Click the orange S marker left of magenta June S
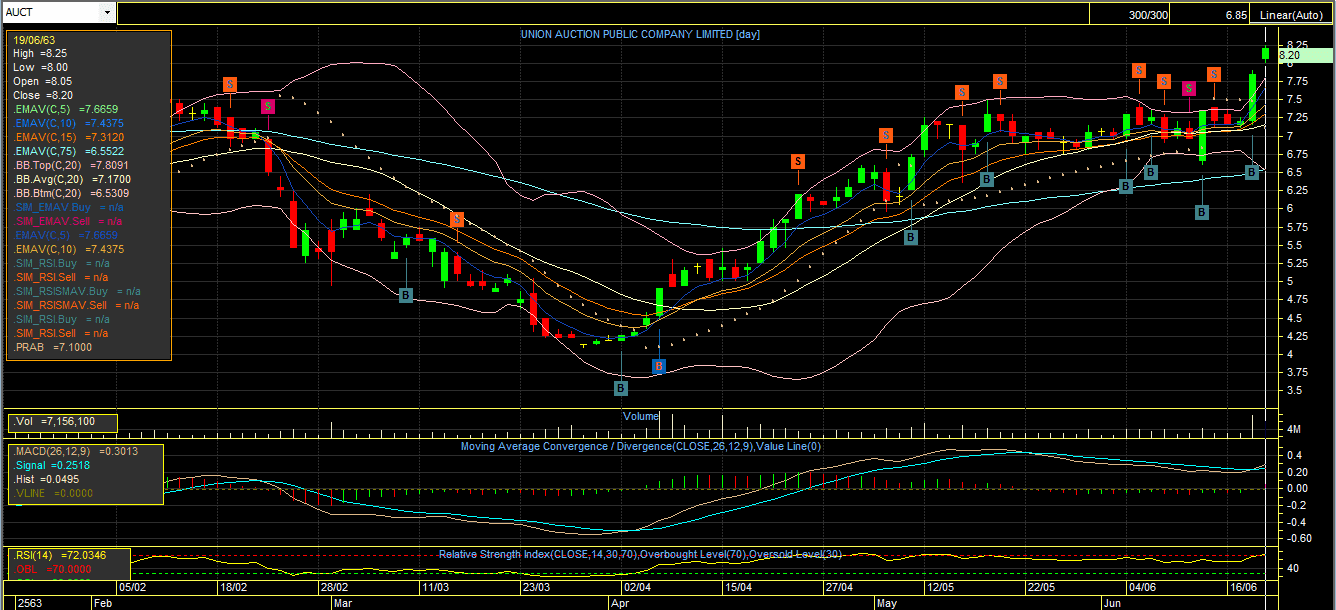Viewport: 1336px width, 610px height. pos(1164,81)
